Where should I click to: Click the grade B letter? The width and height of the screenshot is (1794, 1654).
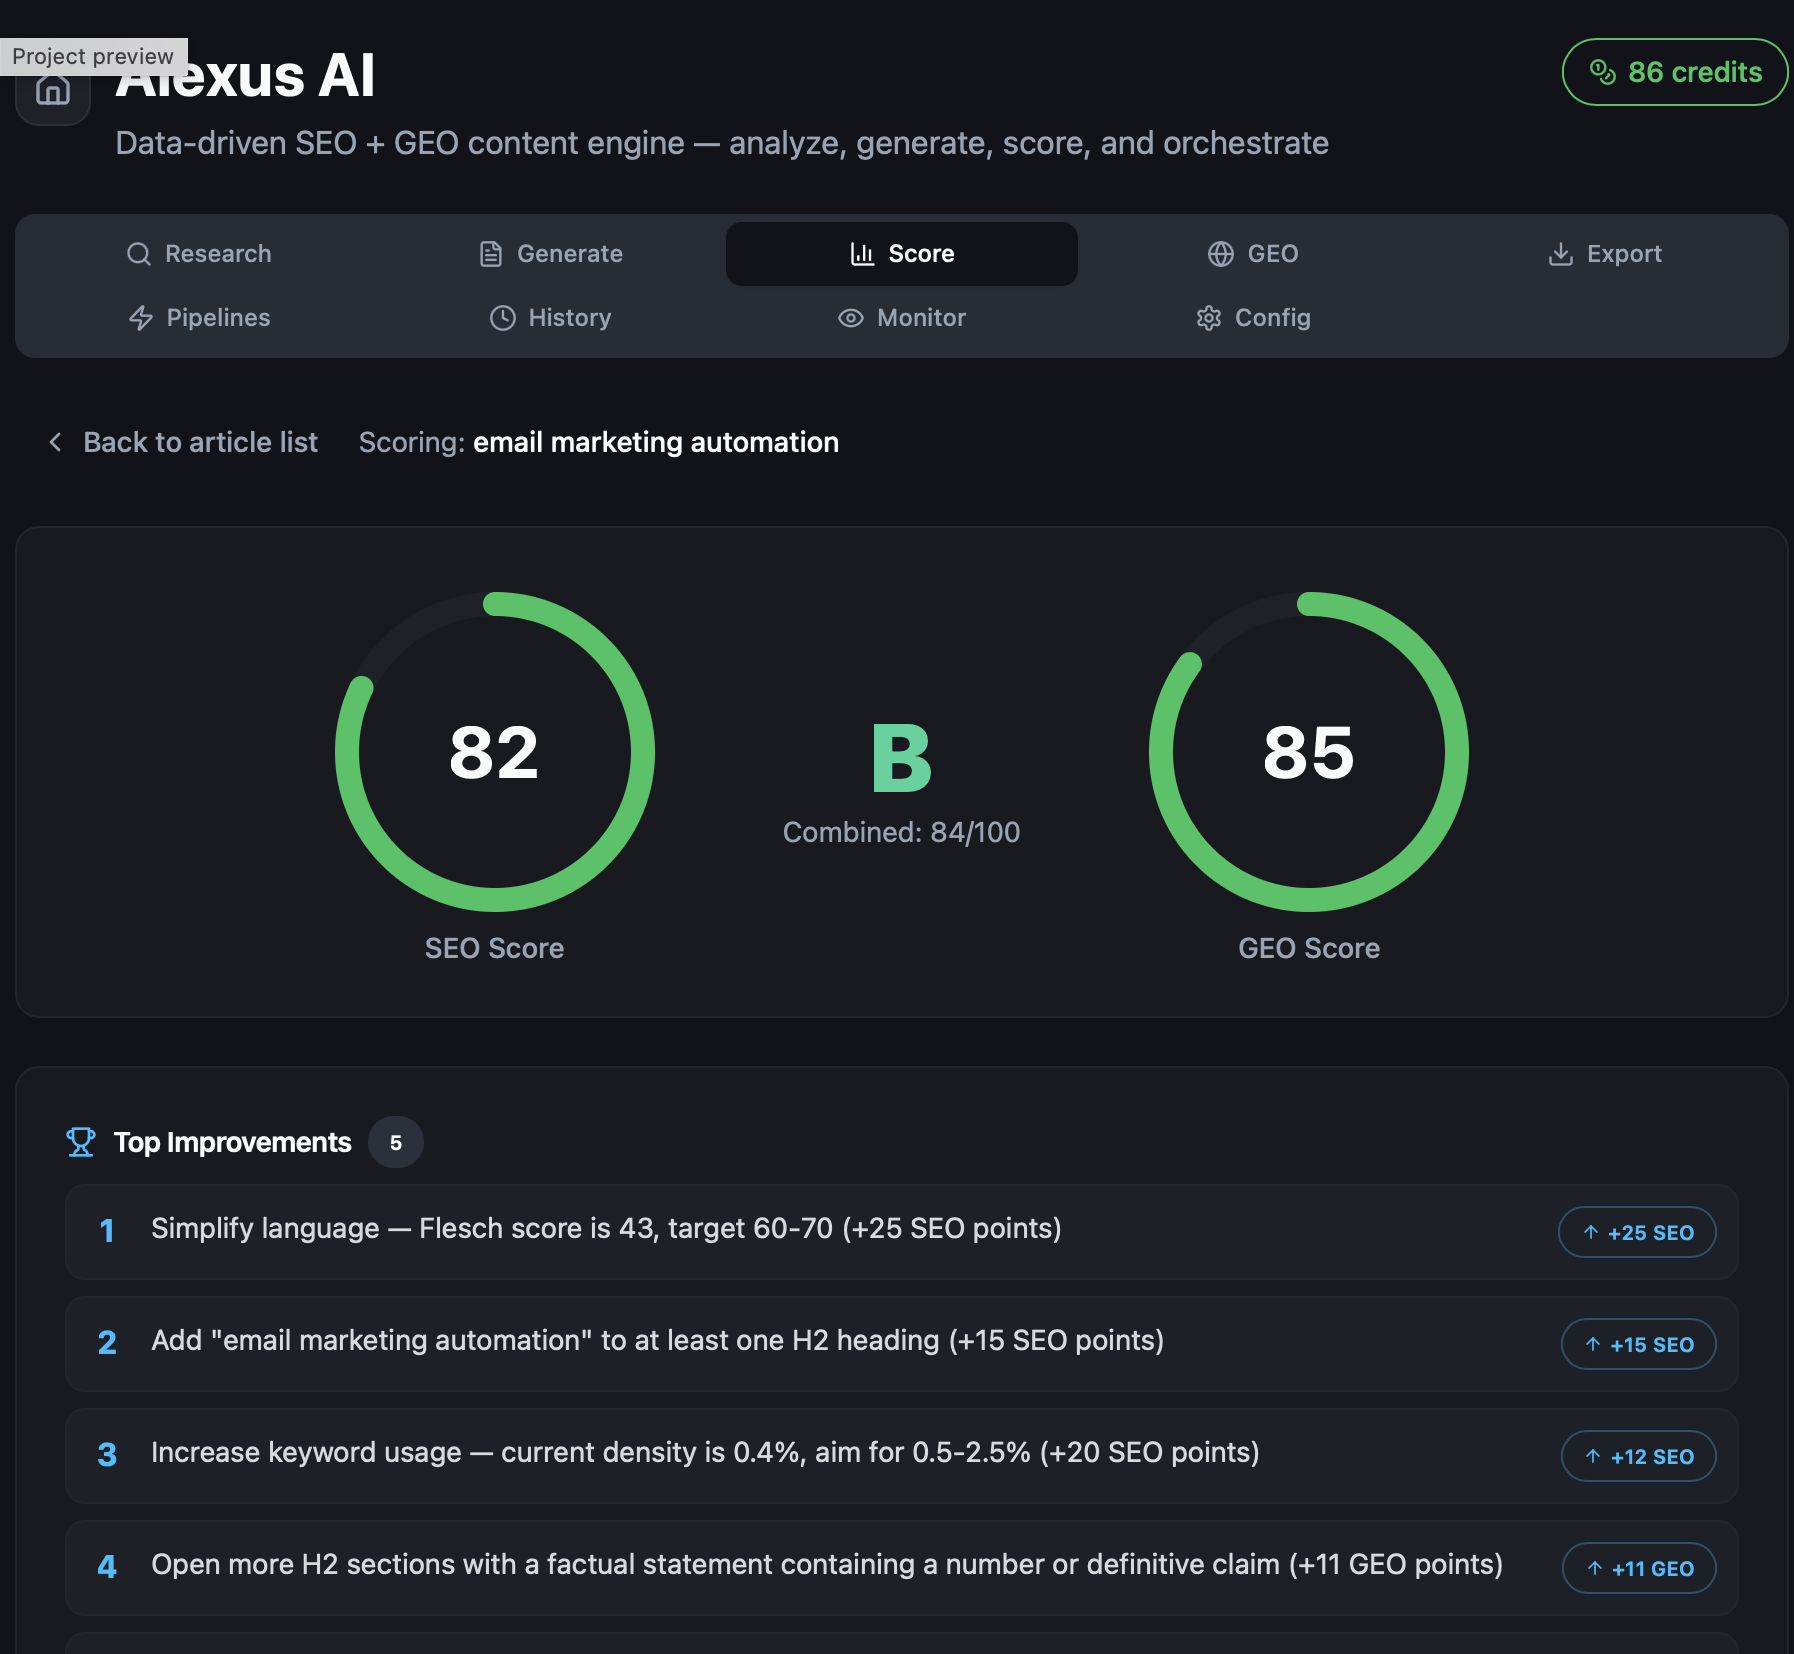click(x=902, y=758)
